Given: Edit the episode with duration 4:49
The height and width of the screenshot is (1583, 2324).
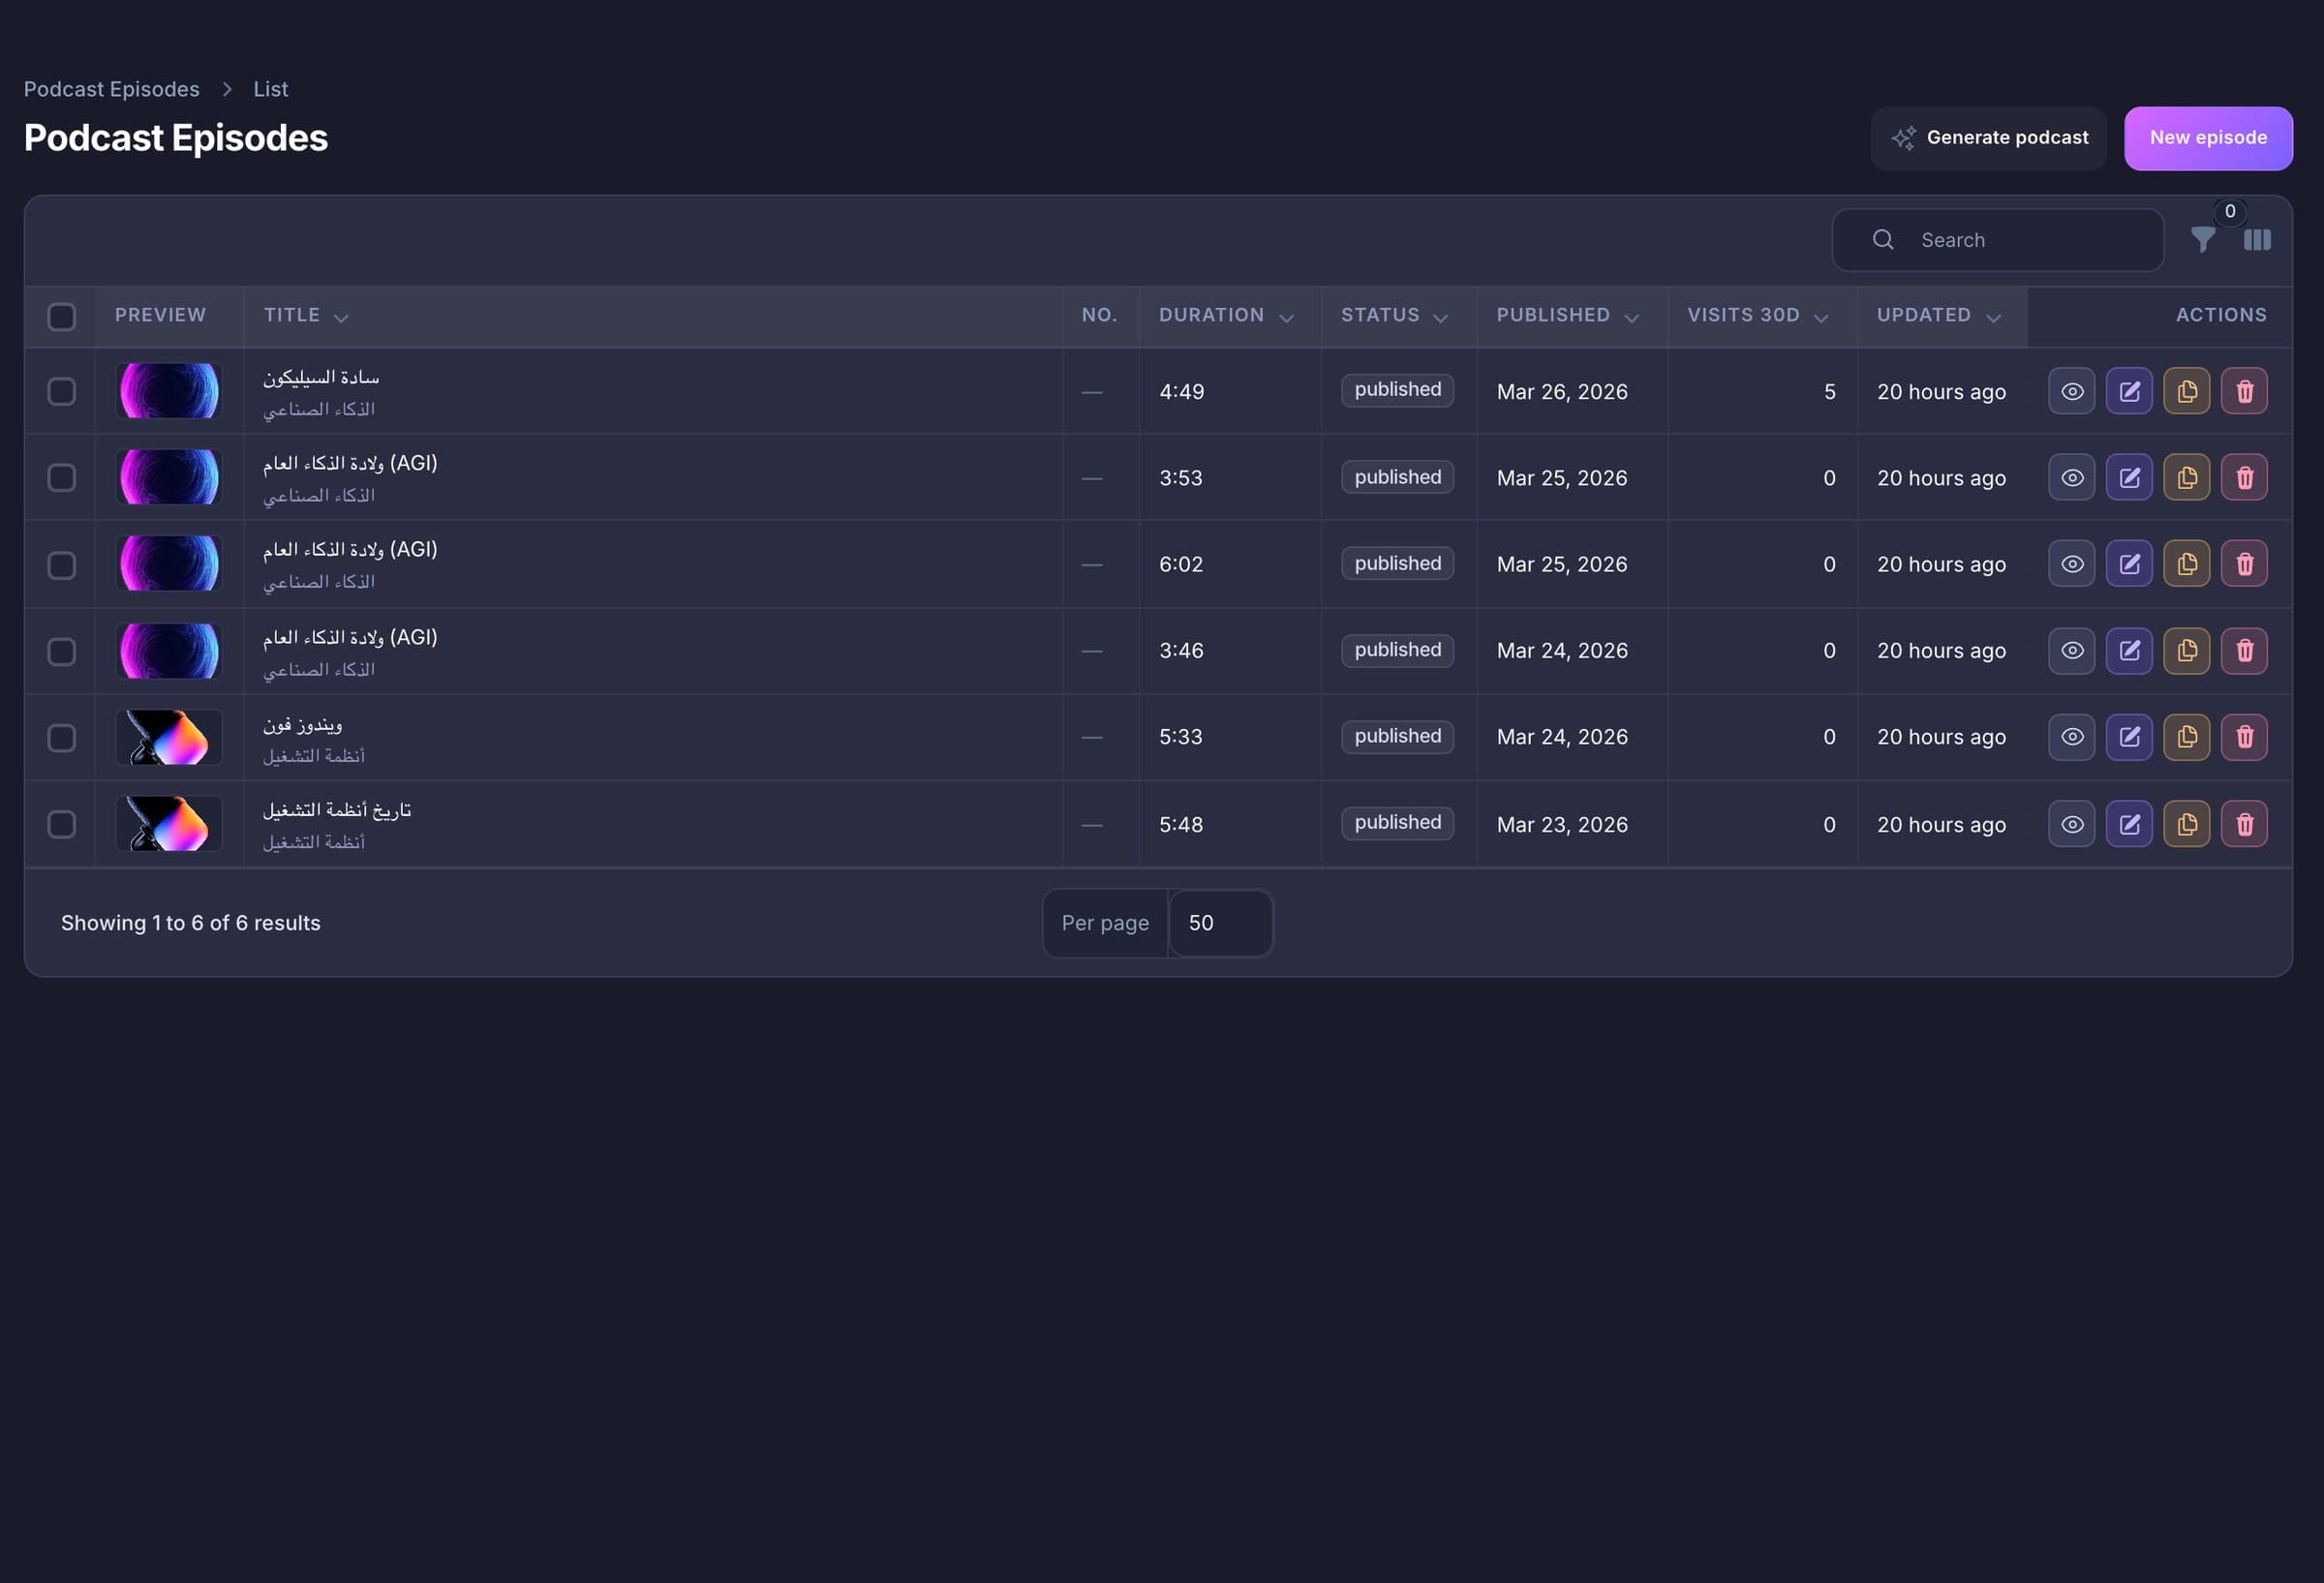Looking at the screenshot, I should [x=2129, y=391].
